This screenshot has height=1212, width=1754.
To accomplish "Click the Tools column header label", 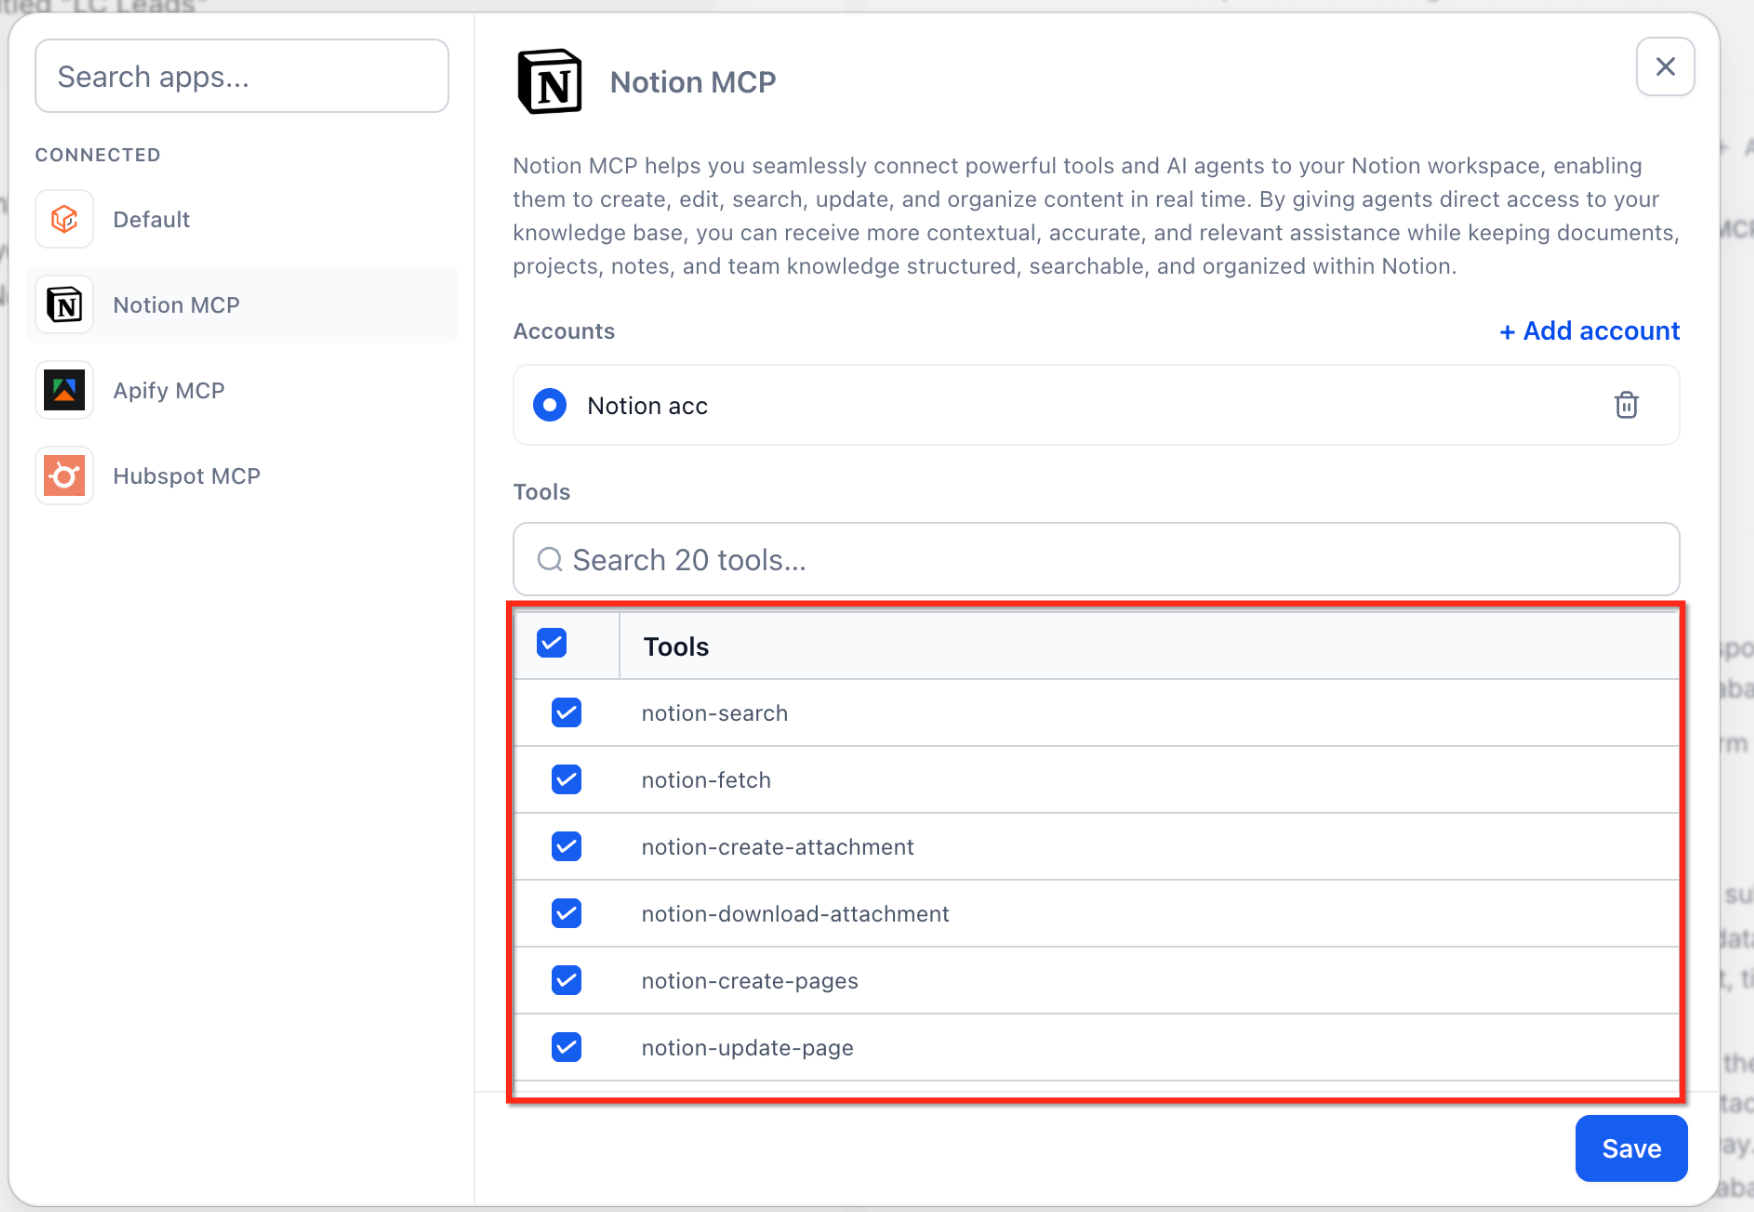I will [x=676, y=647].
